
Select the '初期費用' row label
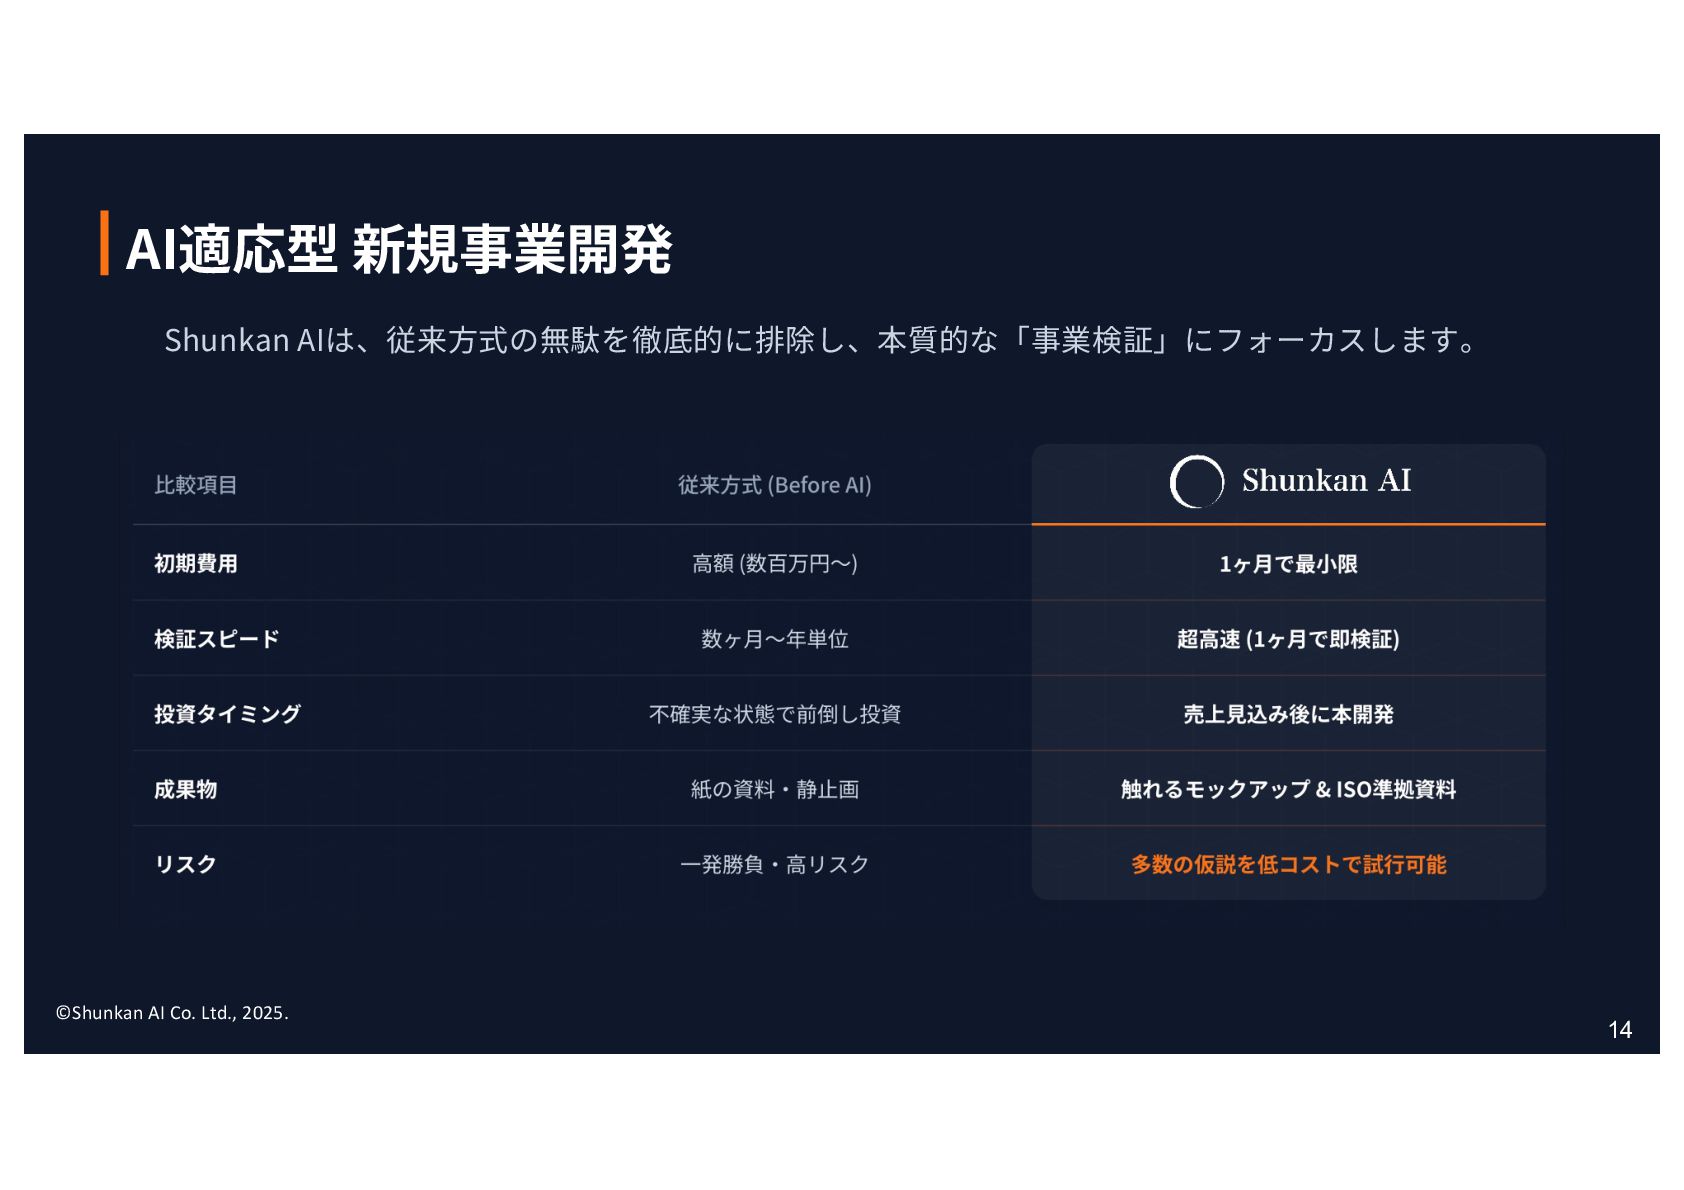[196, 564]
